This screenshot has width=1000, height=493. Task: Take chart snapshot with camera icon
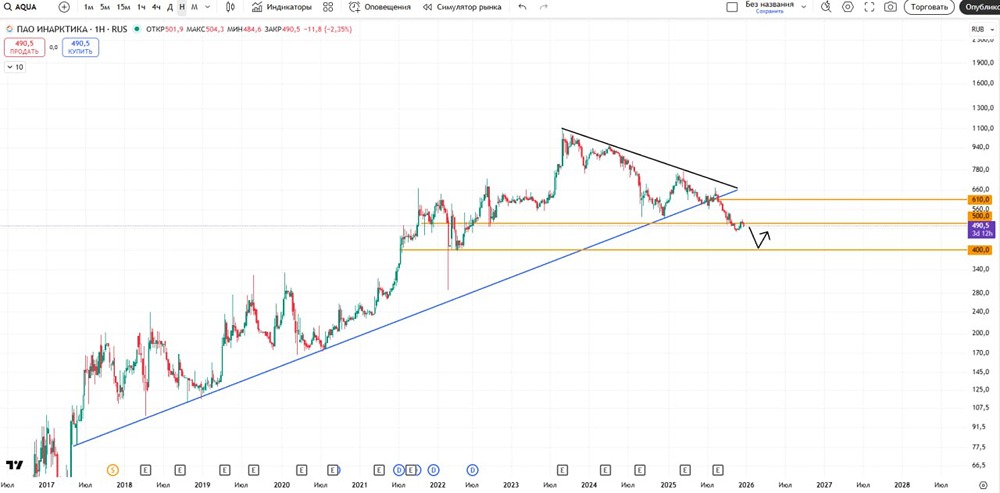(890, 7)
